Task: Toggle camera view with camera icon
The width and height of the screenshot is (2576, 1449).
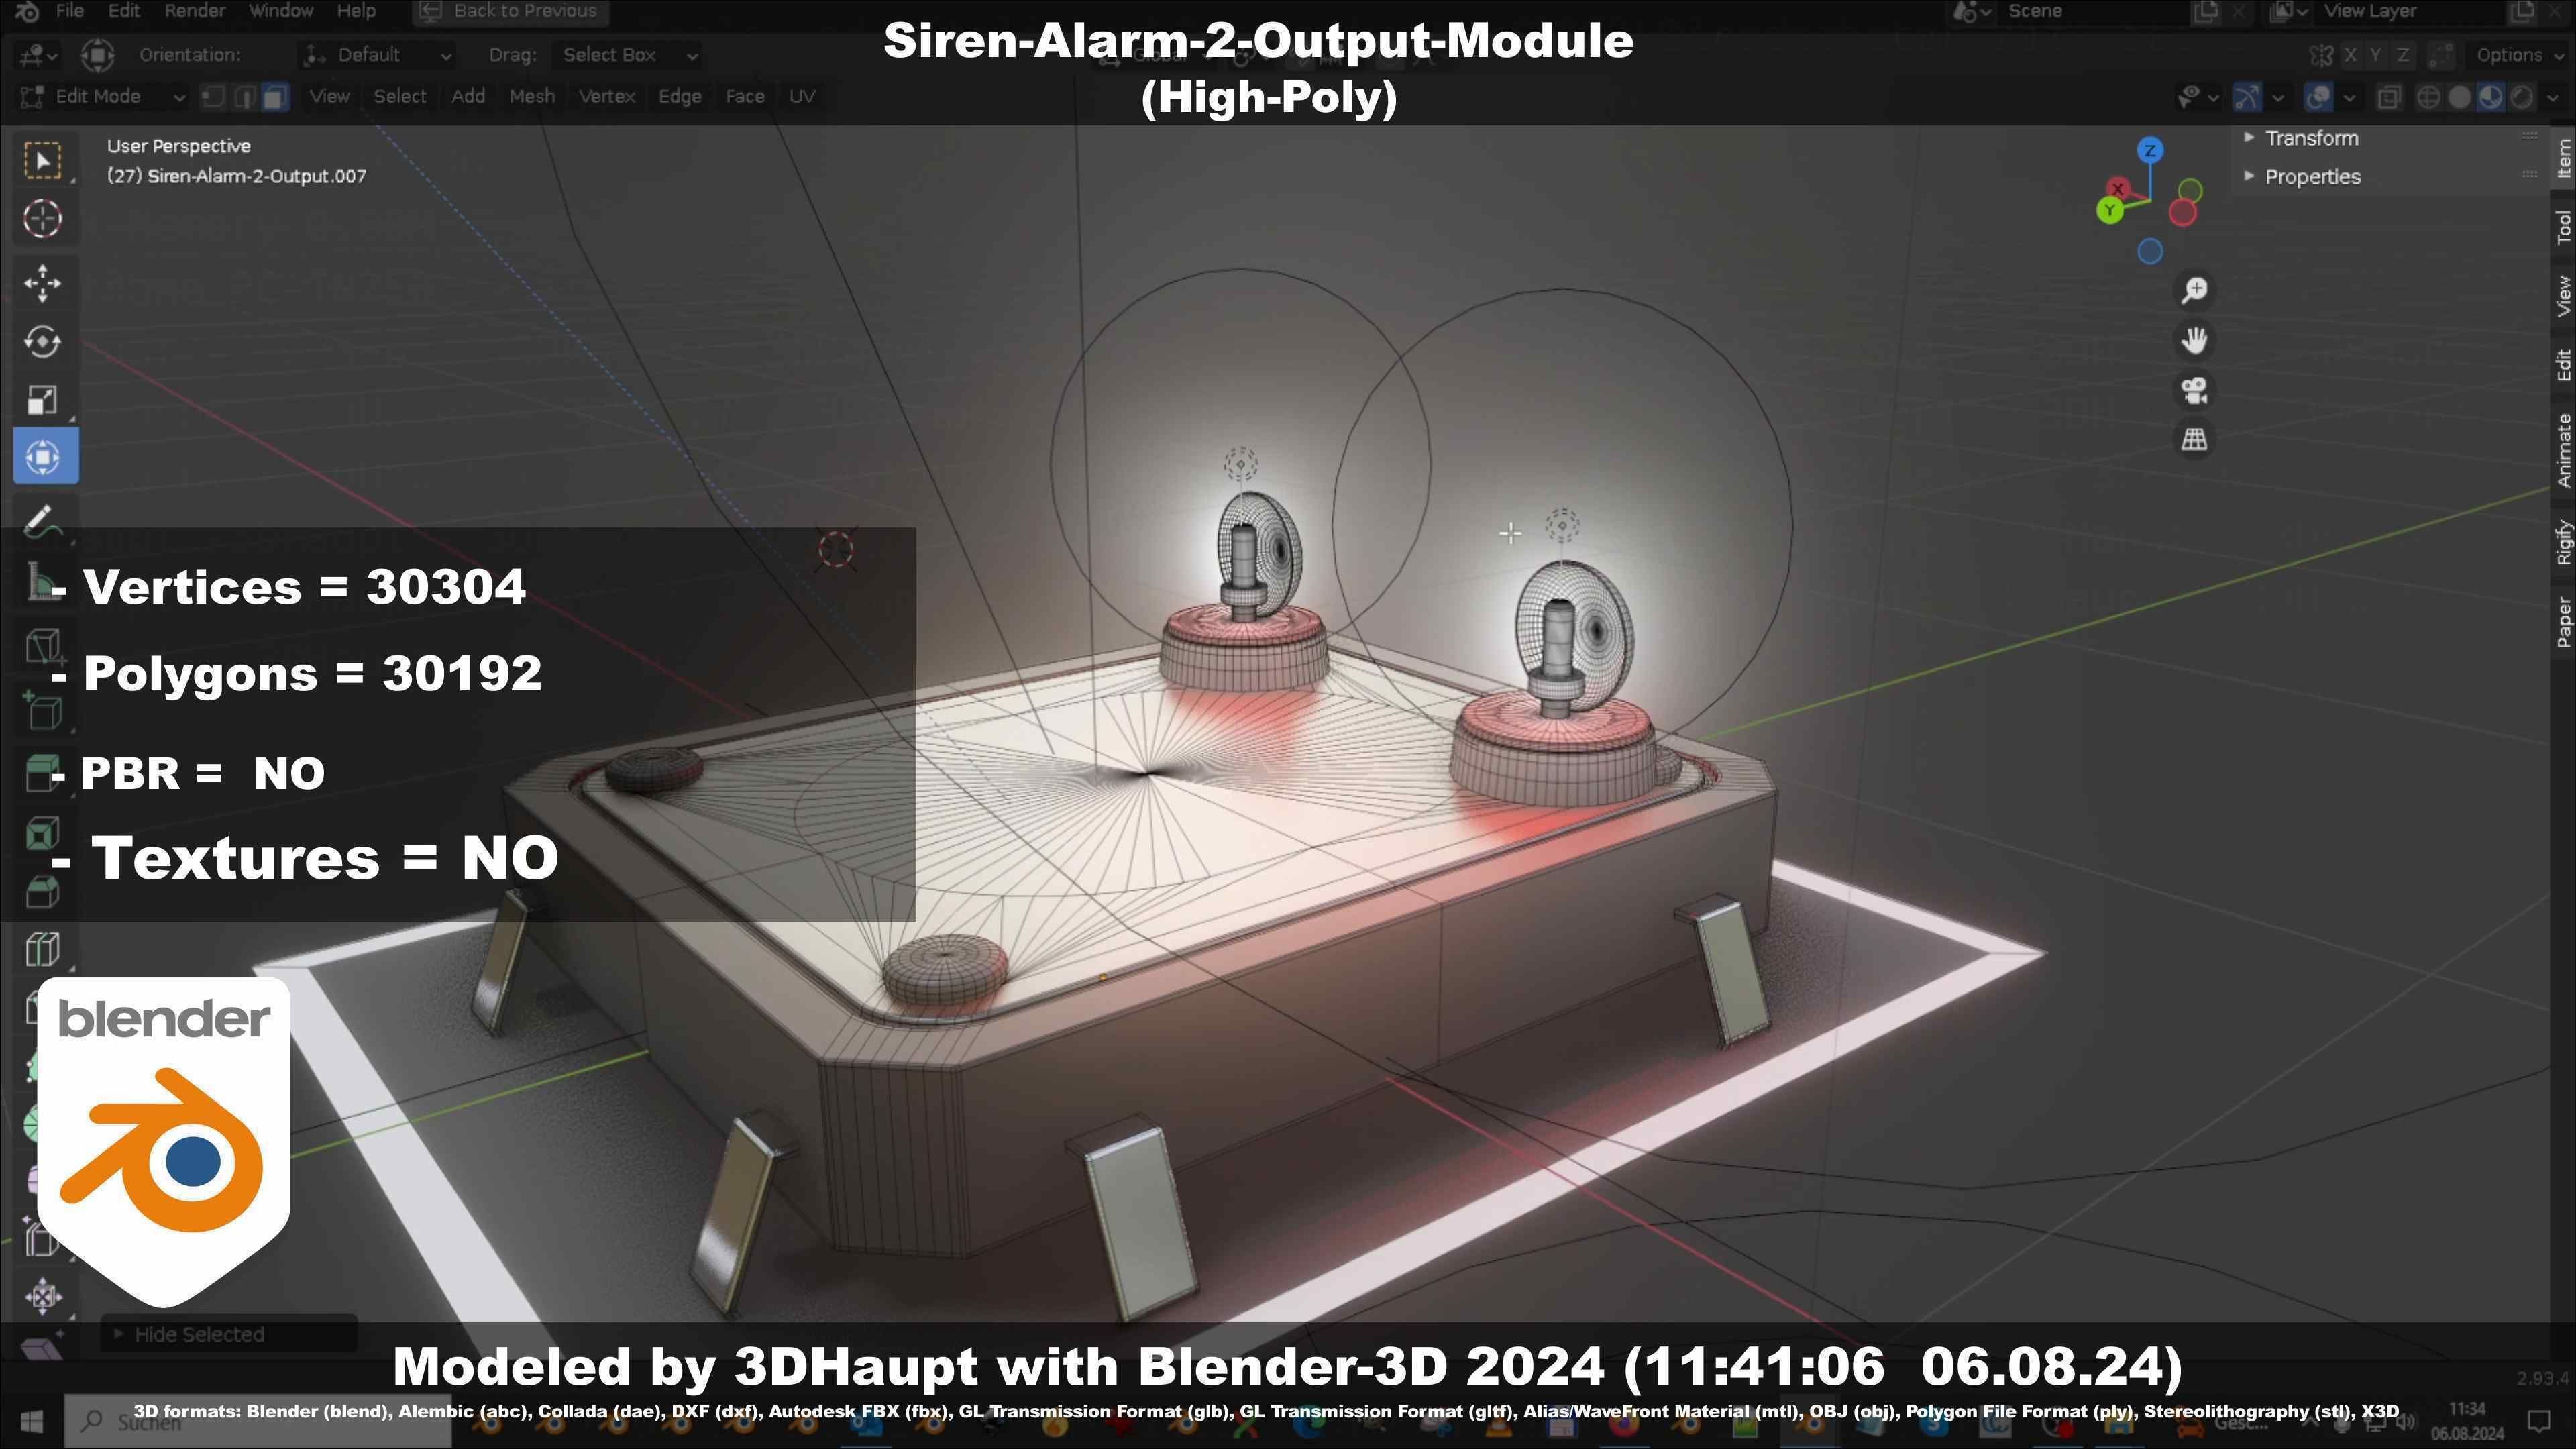Action: pos(2194,390)
